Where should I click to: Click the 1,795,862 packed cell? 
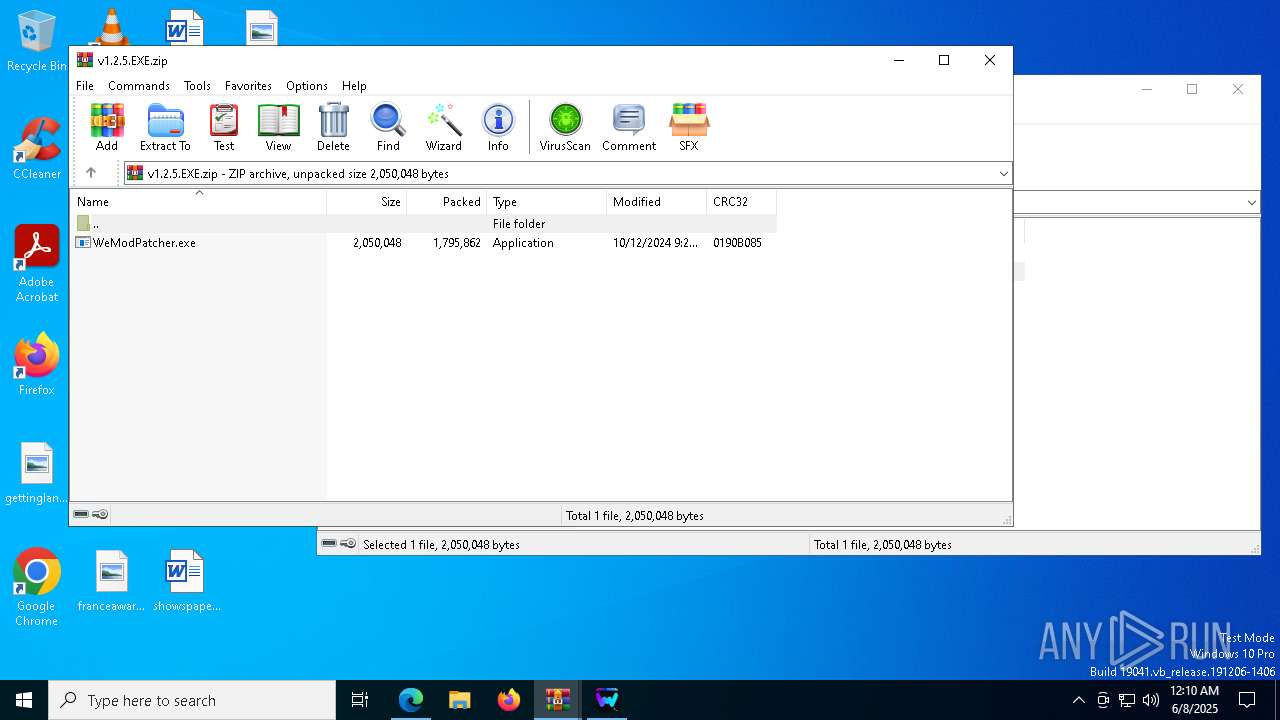coord(457,243)
